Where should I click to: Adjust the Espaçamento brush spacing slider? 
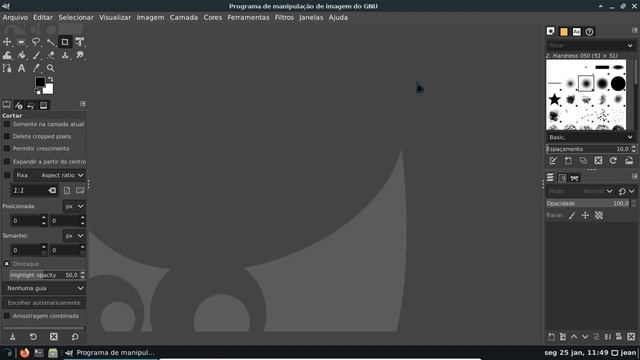pyautogui.click(x=588, y=149)
